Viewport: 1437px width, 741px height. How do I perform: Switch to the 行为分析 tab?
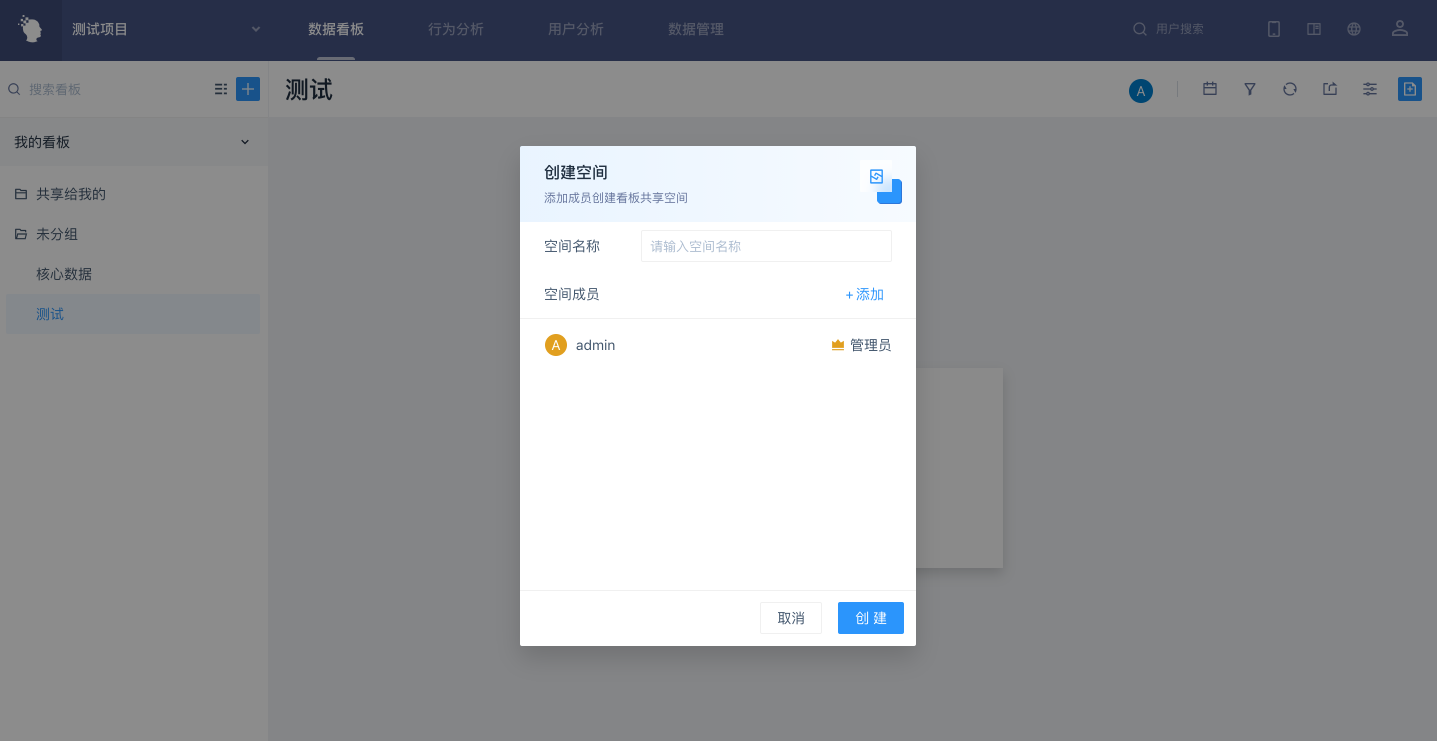click(x=456, y=29)
